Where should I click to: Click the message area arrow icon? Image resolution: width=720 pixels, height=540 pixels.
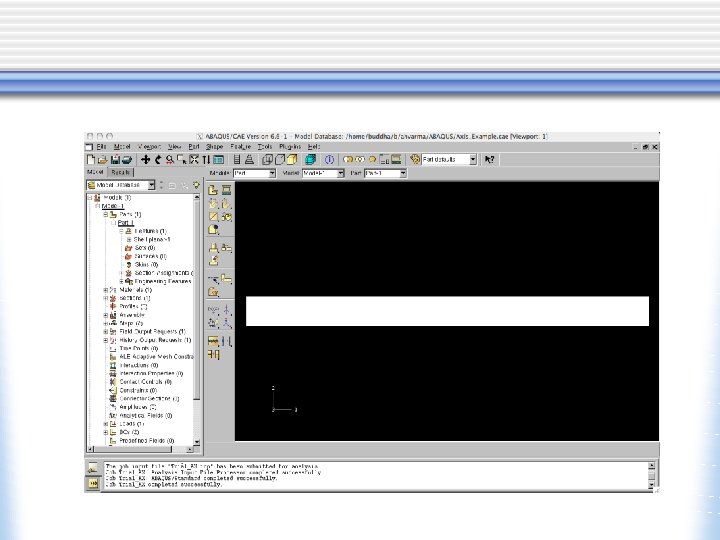click(x=92, y=468)
